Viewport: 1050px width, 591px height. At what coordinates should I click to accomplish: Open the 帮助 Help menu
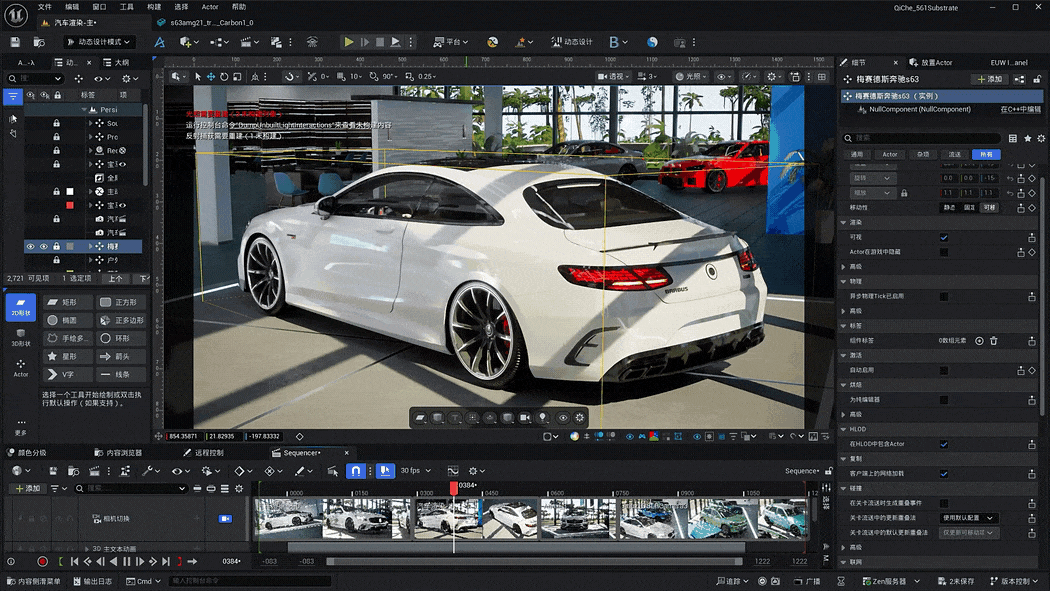(238, 7)
